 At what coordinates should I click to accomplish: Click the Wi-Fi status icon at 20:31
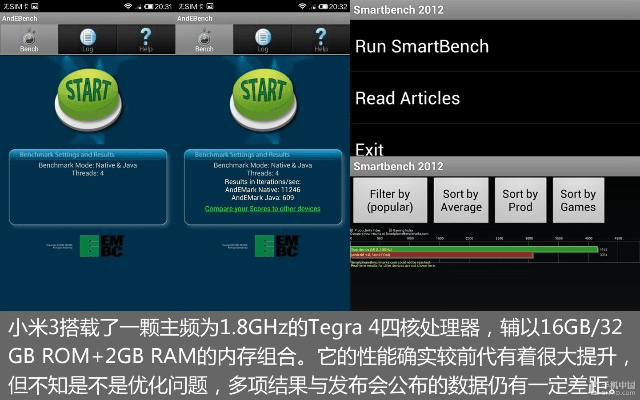(128, 6)
